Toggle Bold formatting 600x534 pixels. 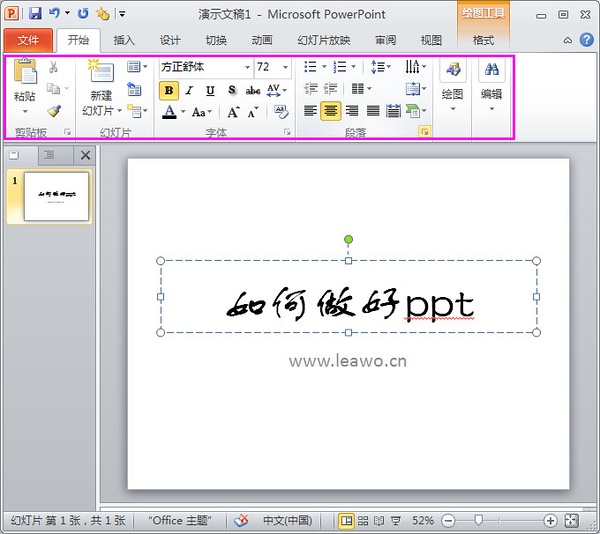pos(169,91)
